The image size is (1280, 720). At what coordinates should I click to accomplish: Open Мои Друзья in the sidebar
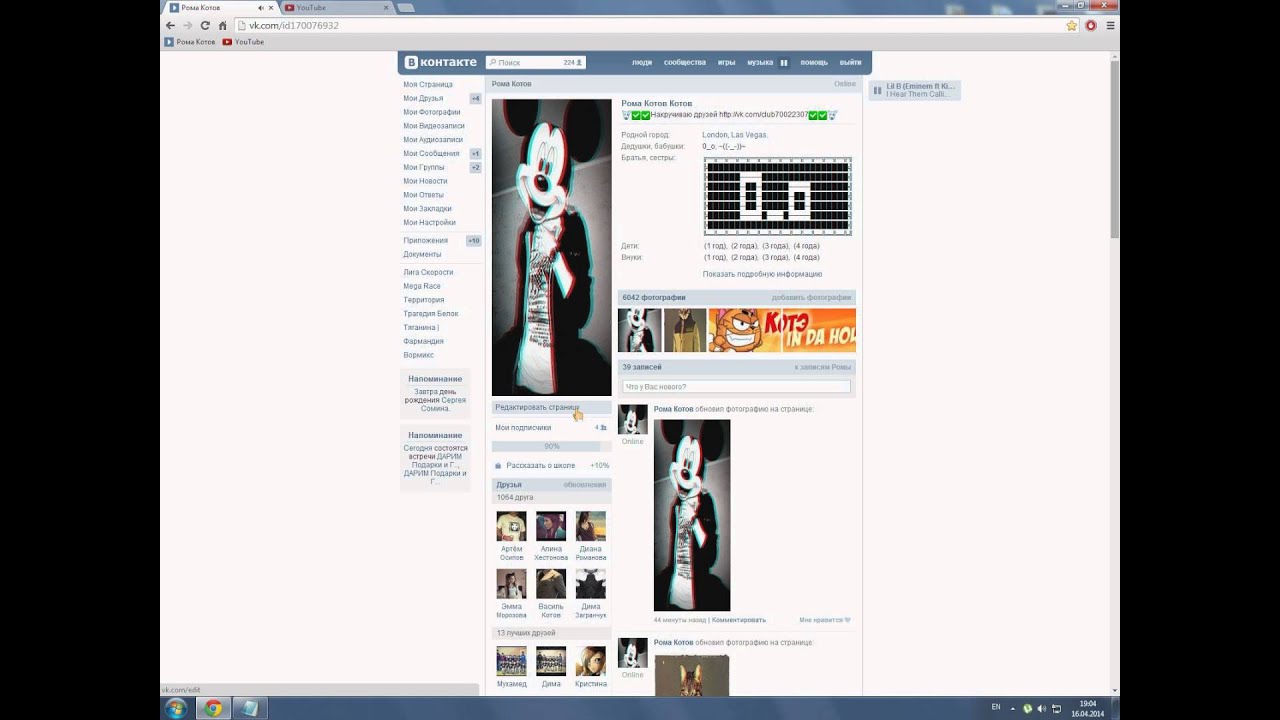(x=423, y=99)
